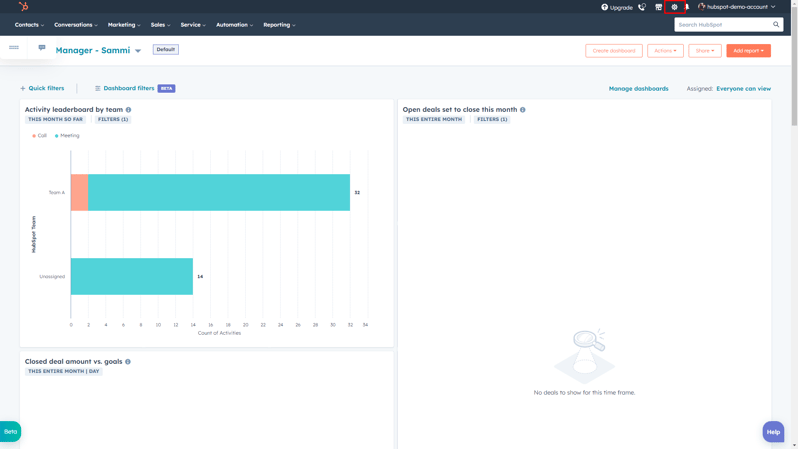This screenshot has height=449, width=798.
Task: Click the Unassigned axis label
Action: click(52, 276)
